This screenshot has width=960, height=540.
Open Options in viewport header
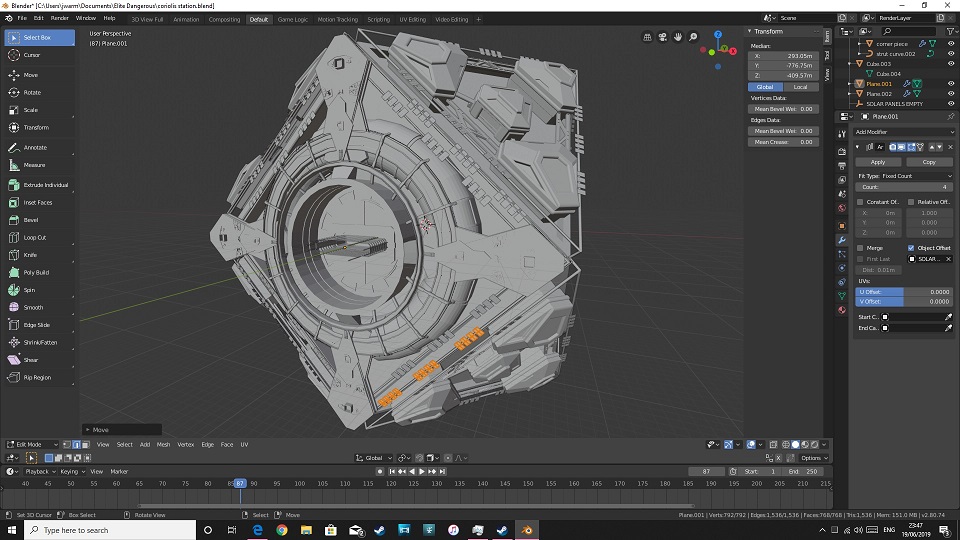813,458
